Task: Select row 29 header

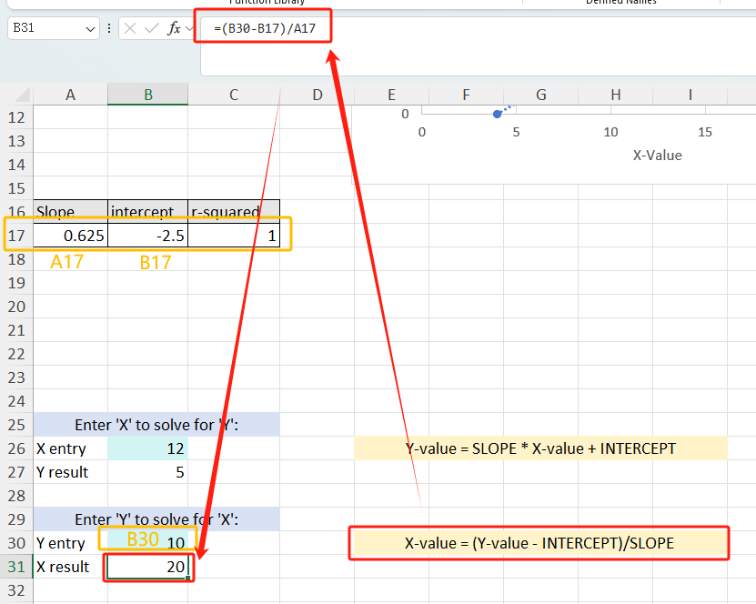Action: coord(16,520)
